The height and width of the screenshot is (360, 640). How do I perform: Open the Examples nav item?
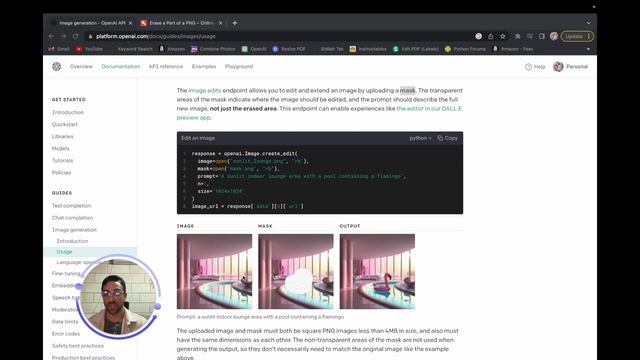click(204, 67)
